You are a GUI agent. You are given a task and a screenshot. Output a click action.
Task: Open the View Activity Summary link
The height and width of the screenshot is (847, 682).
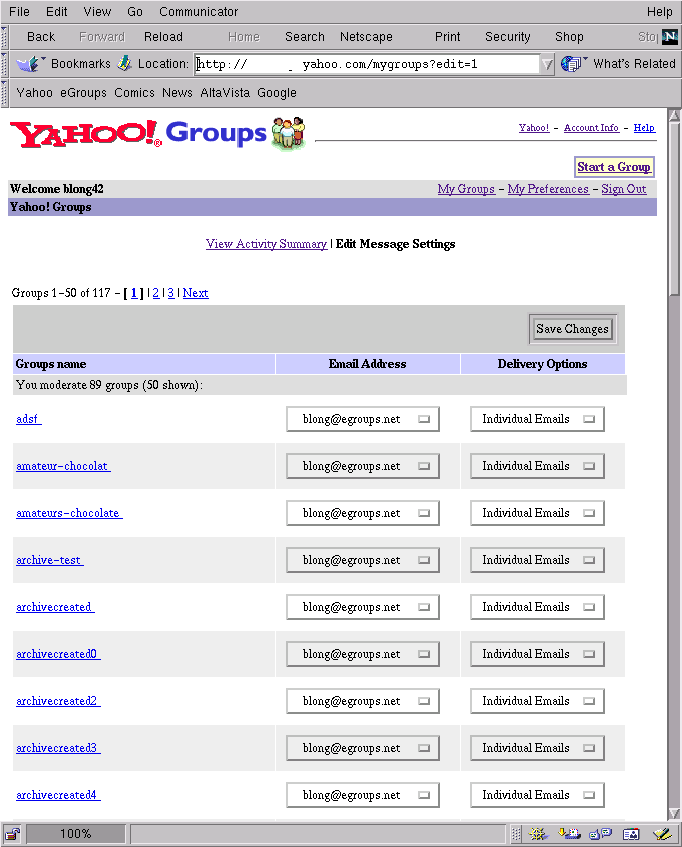[x=266, y=244]
